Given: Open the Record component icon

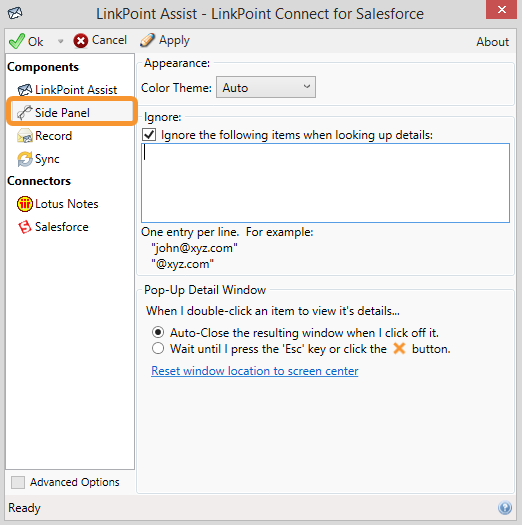Looking at the screenshot, I should coord(25,136).
